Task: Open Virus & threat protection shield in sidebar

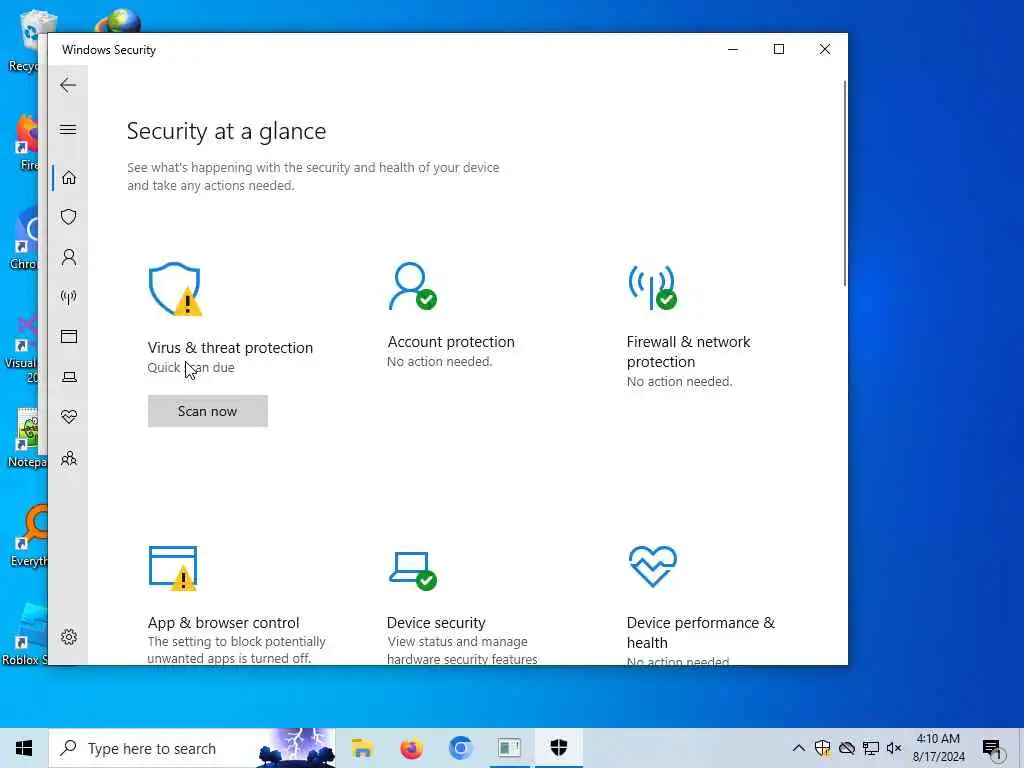Action: click(69, 217)
